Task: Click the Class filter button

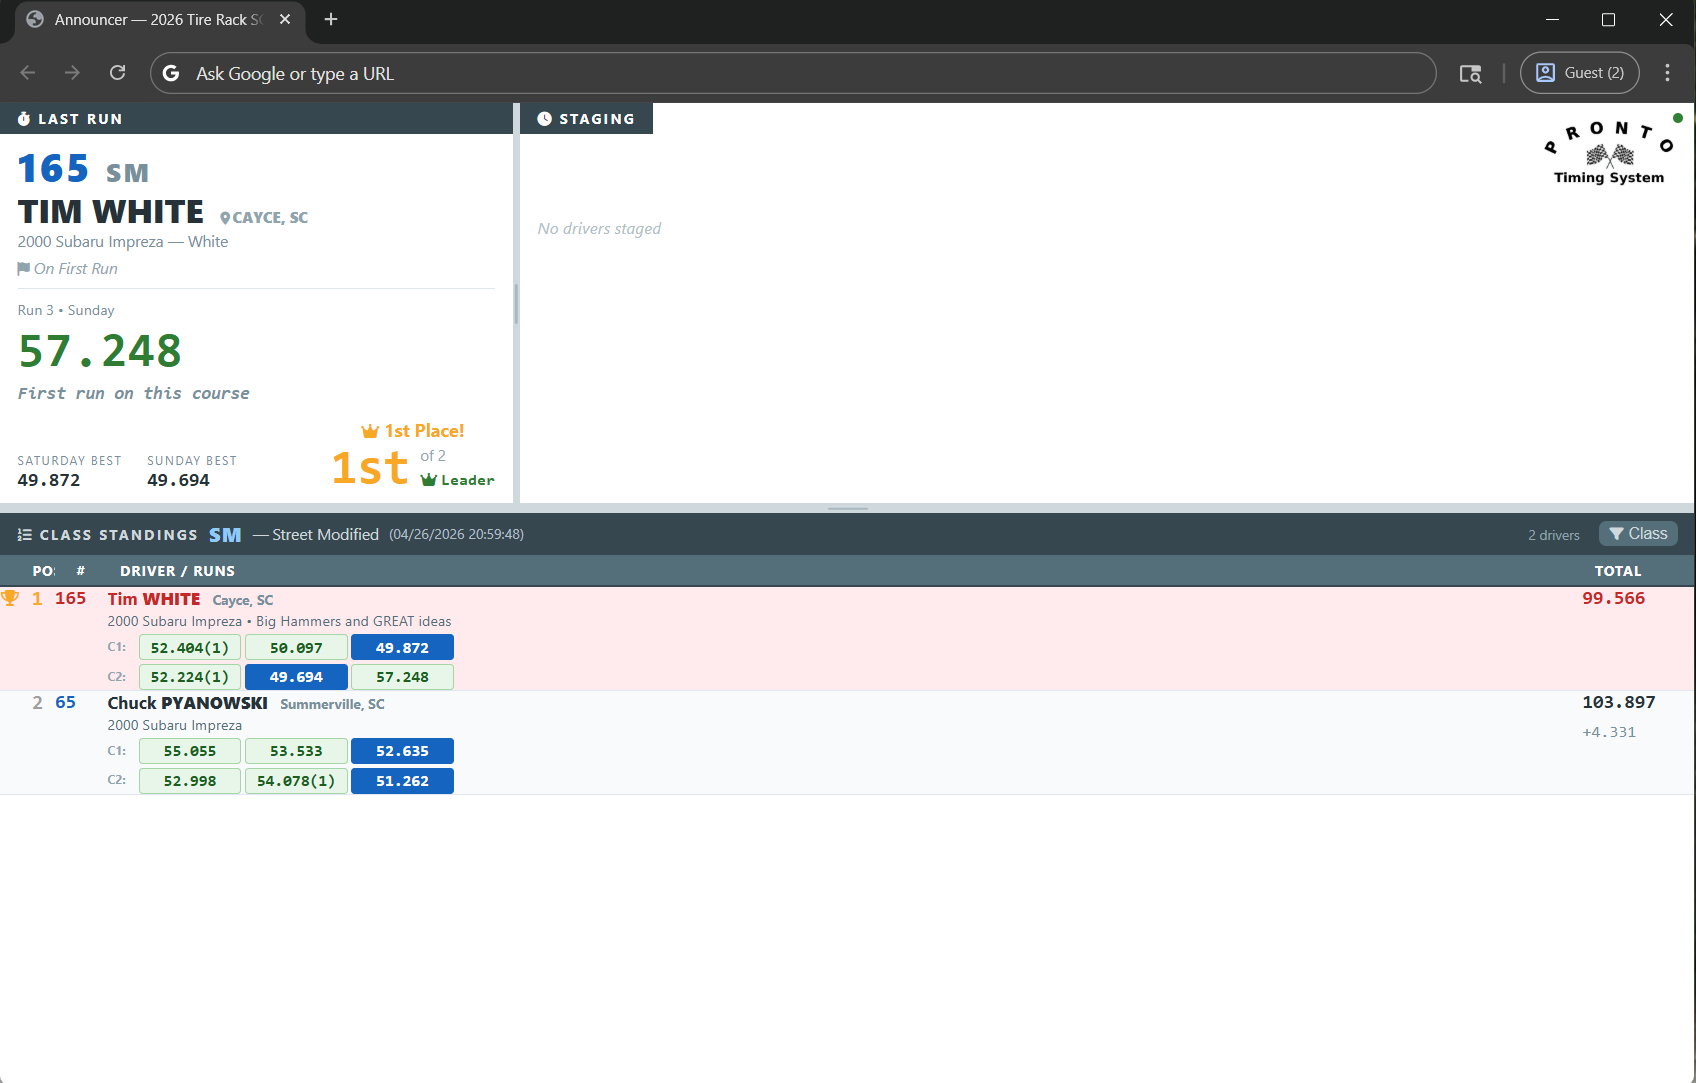Action: 1638,534
